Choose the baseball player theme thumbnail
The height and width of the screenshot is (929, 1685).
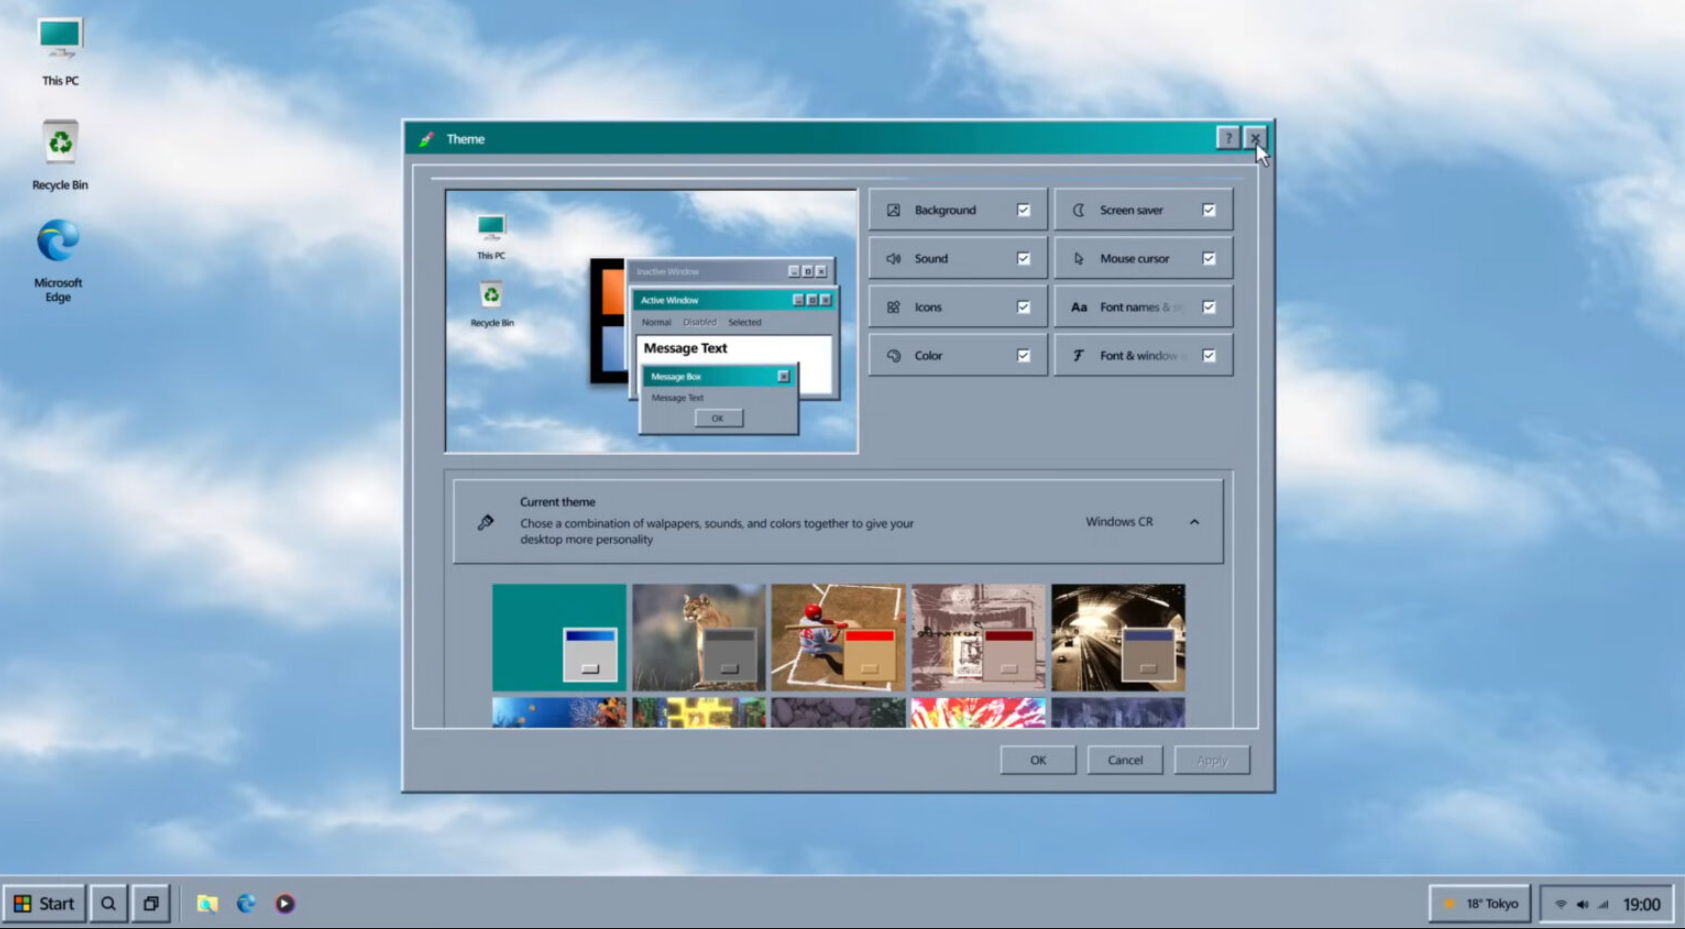pyautogui.click(x=838, y=637)
